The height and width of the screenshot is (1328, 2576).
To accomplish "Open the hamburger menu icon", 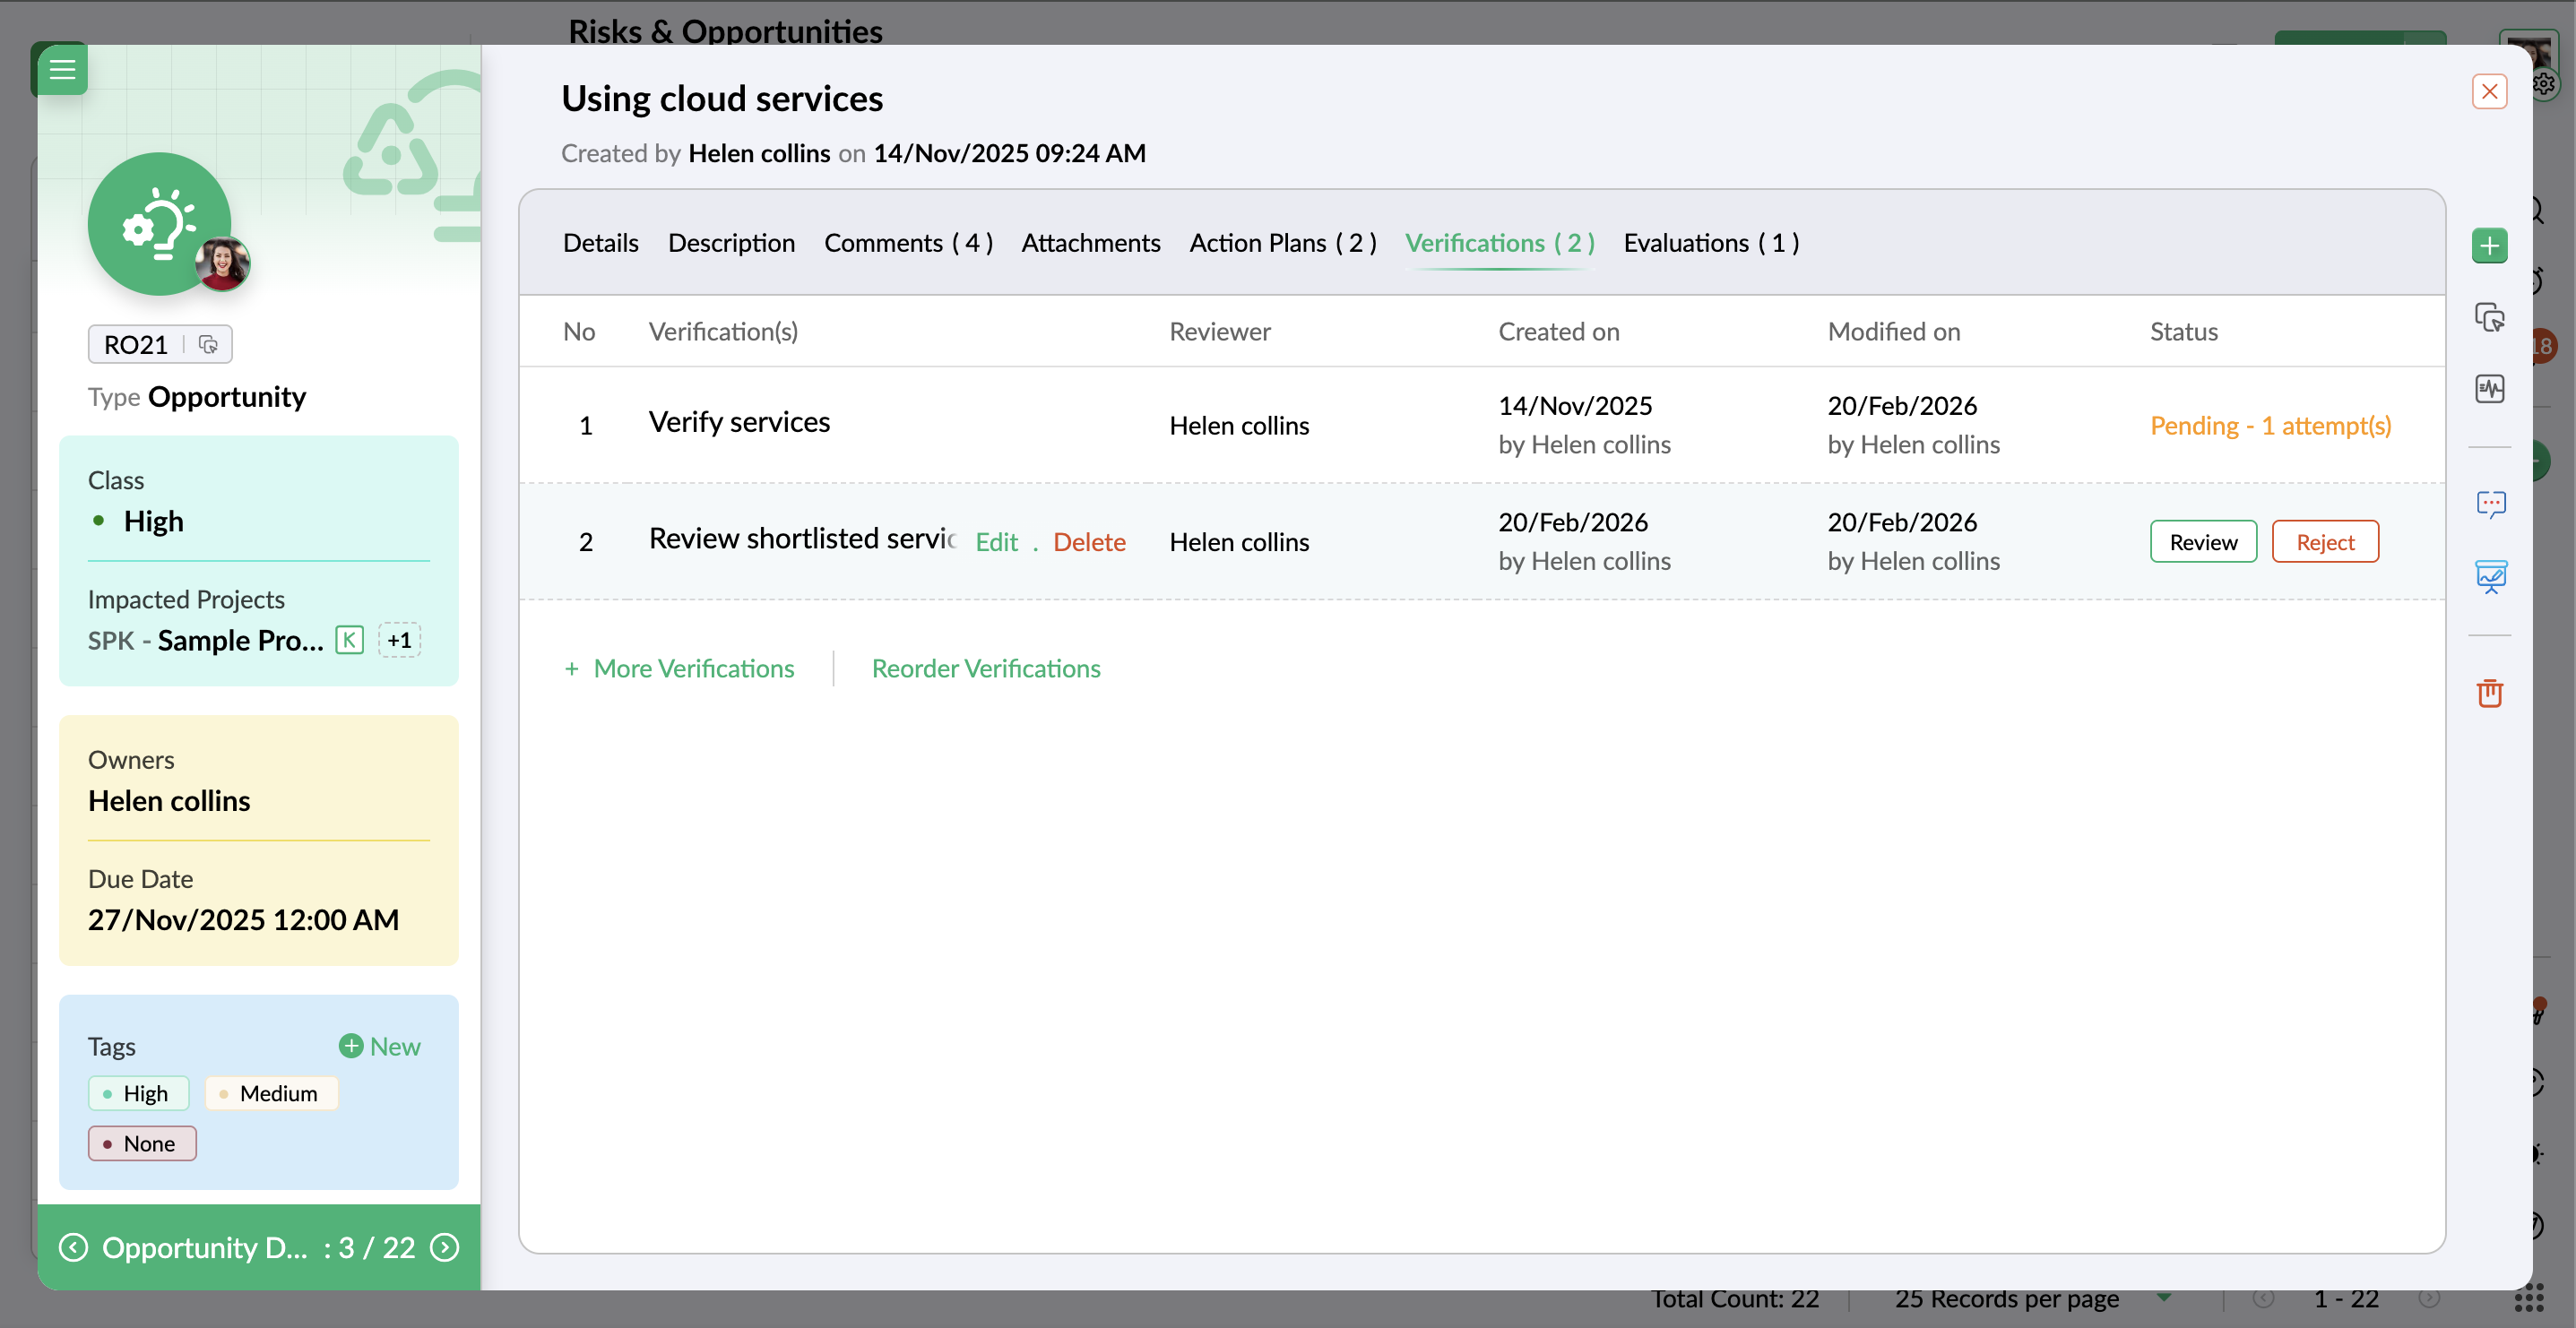I will [x=62, y=69].
